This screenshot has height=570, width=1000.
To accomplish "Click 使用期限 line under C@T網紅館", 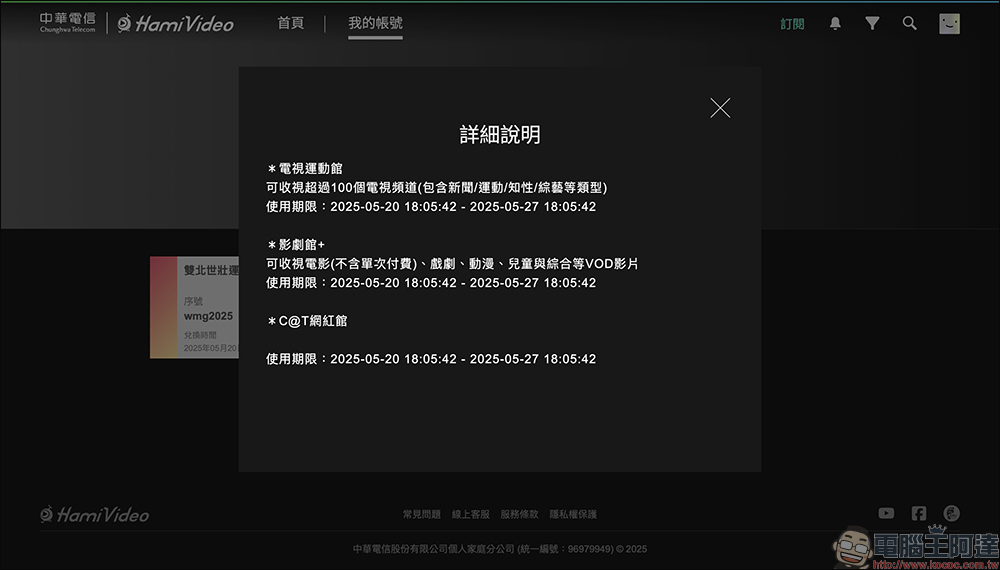I will point(431,359).
